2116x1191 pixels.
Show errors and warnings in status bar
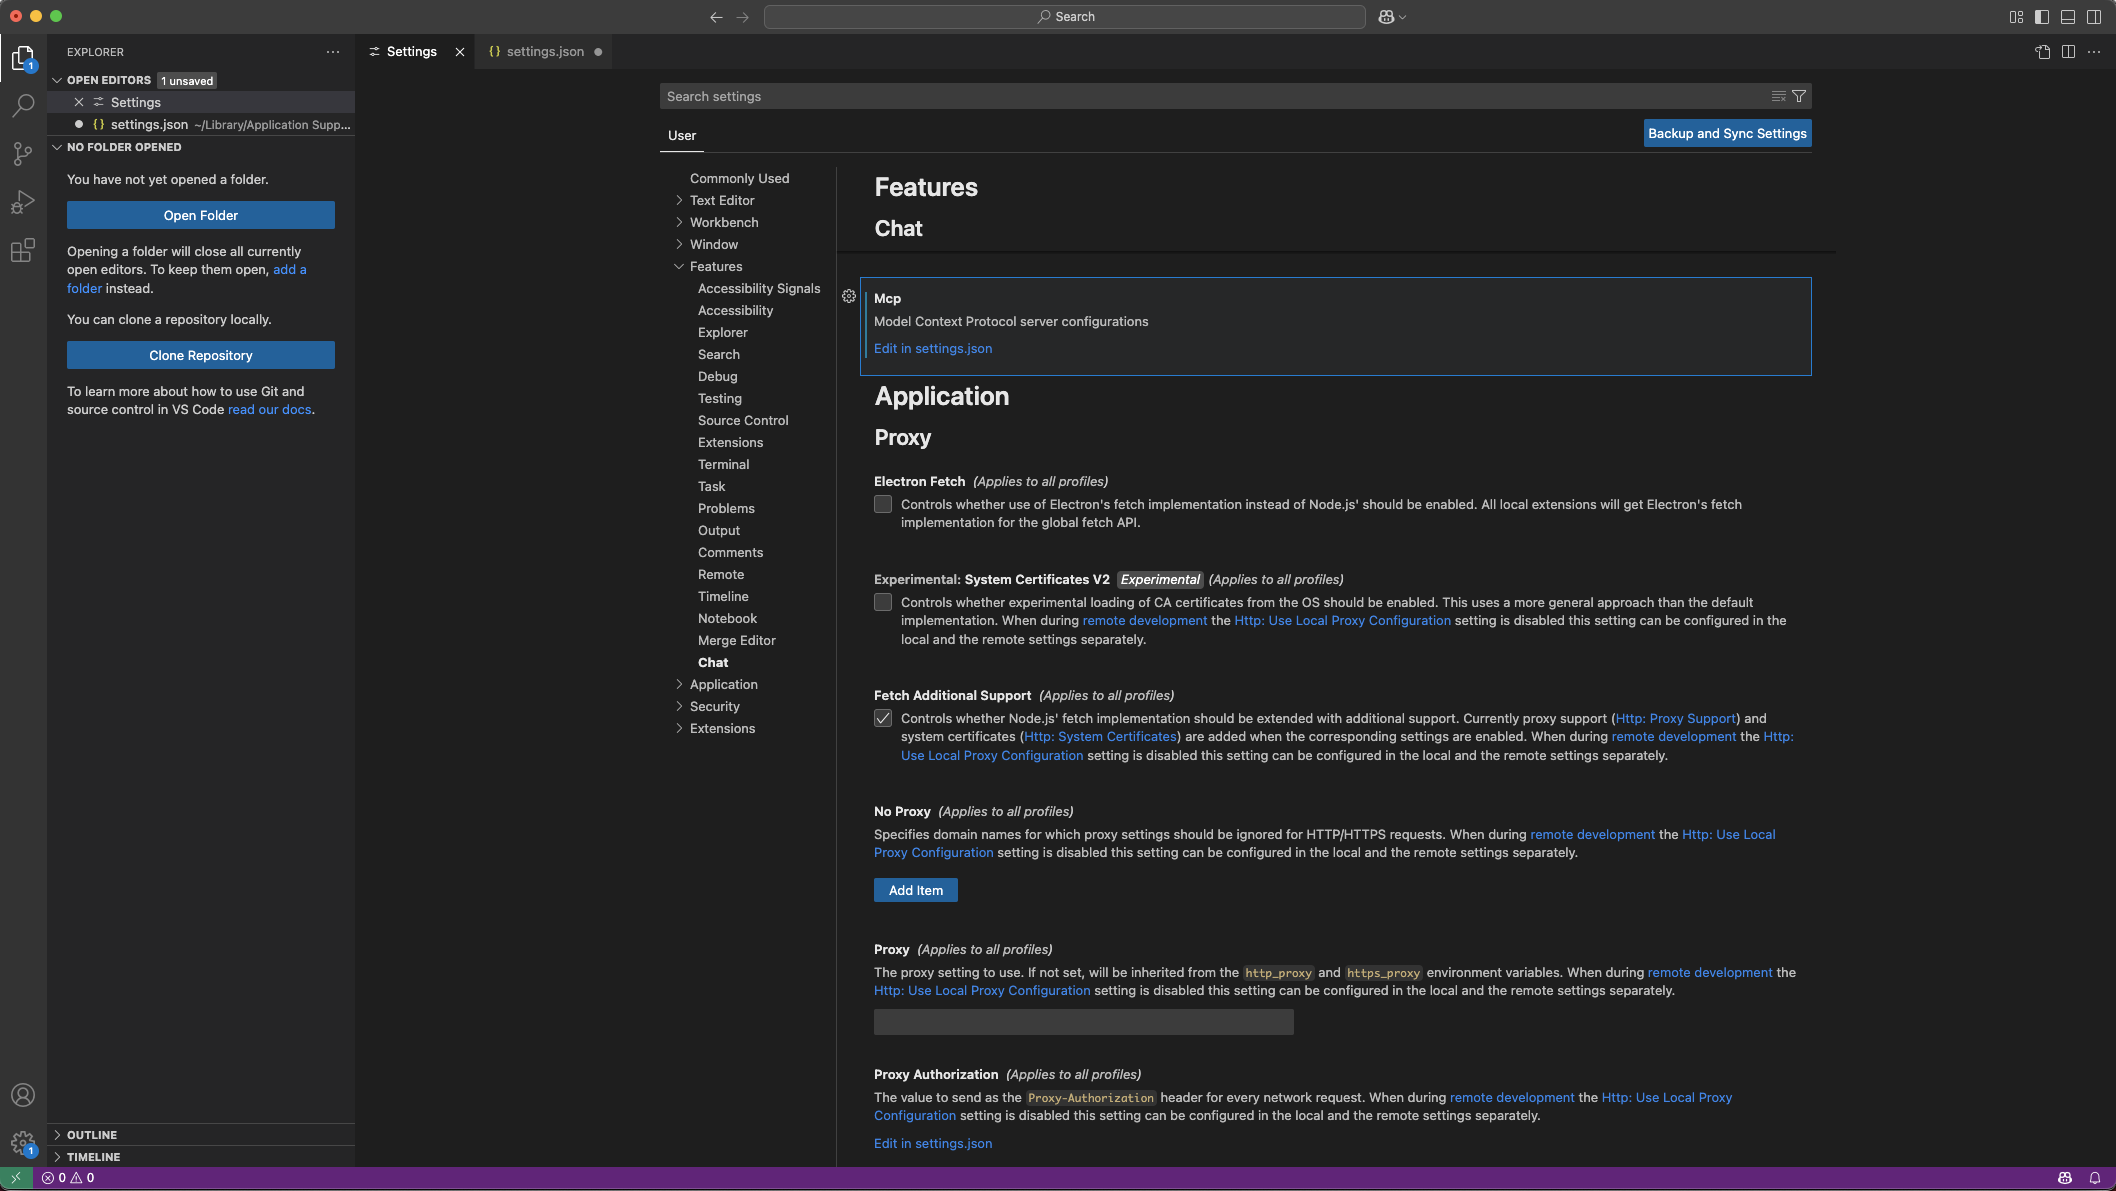pos(69,1178)
